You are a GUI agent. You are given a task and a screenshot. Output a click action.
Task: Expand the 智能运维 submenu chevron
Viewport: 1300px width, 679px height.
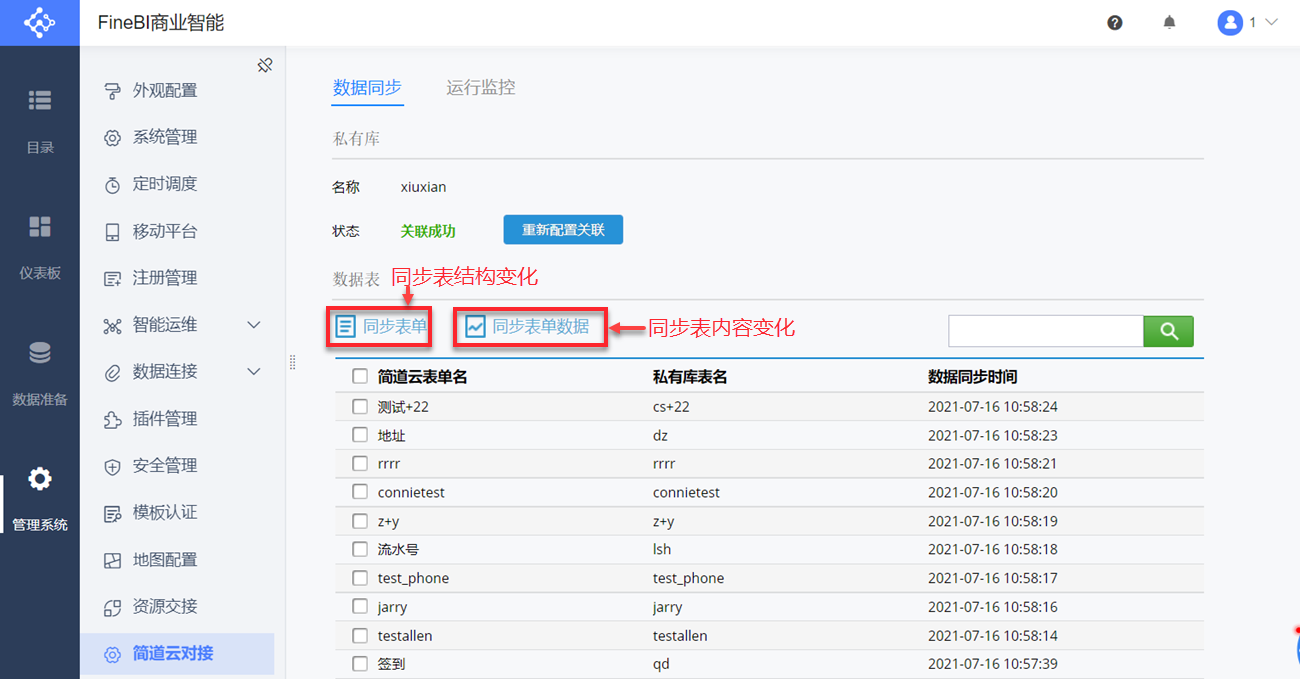click(254, 325)
